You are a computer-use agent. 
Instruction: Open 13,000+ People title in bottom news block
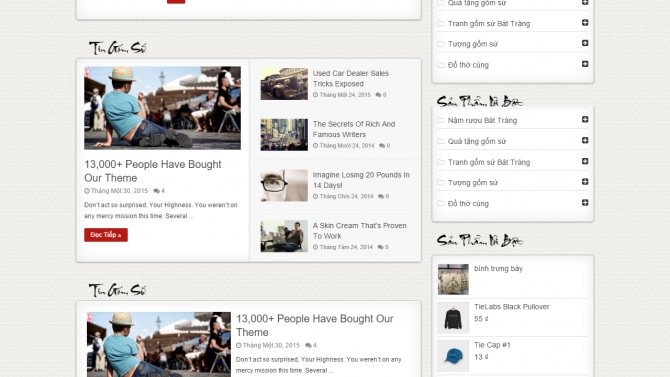[314, 325]
